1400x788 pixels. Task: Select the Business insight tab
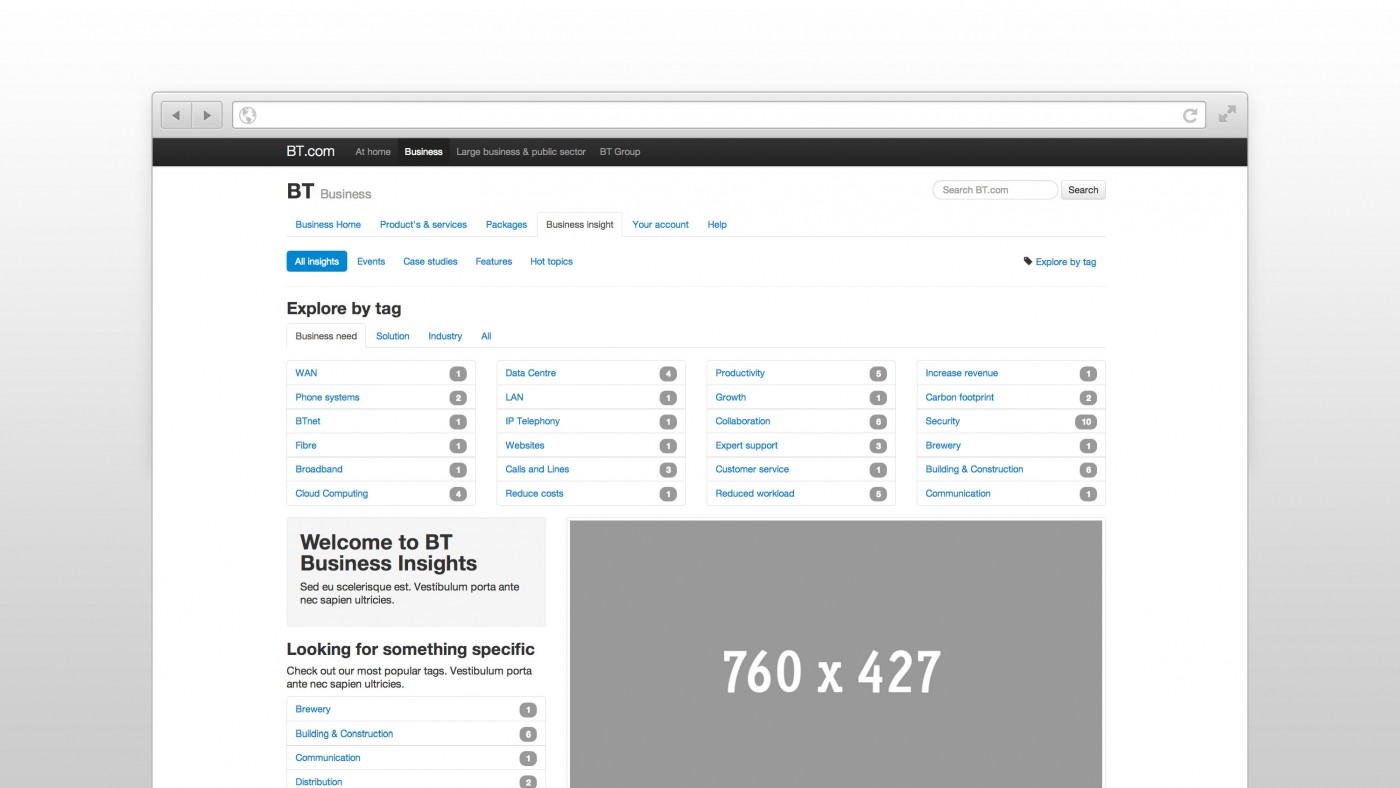pyautogui.click(x=580, y=225)
